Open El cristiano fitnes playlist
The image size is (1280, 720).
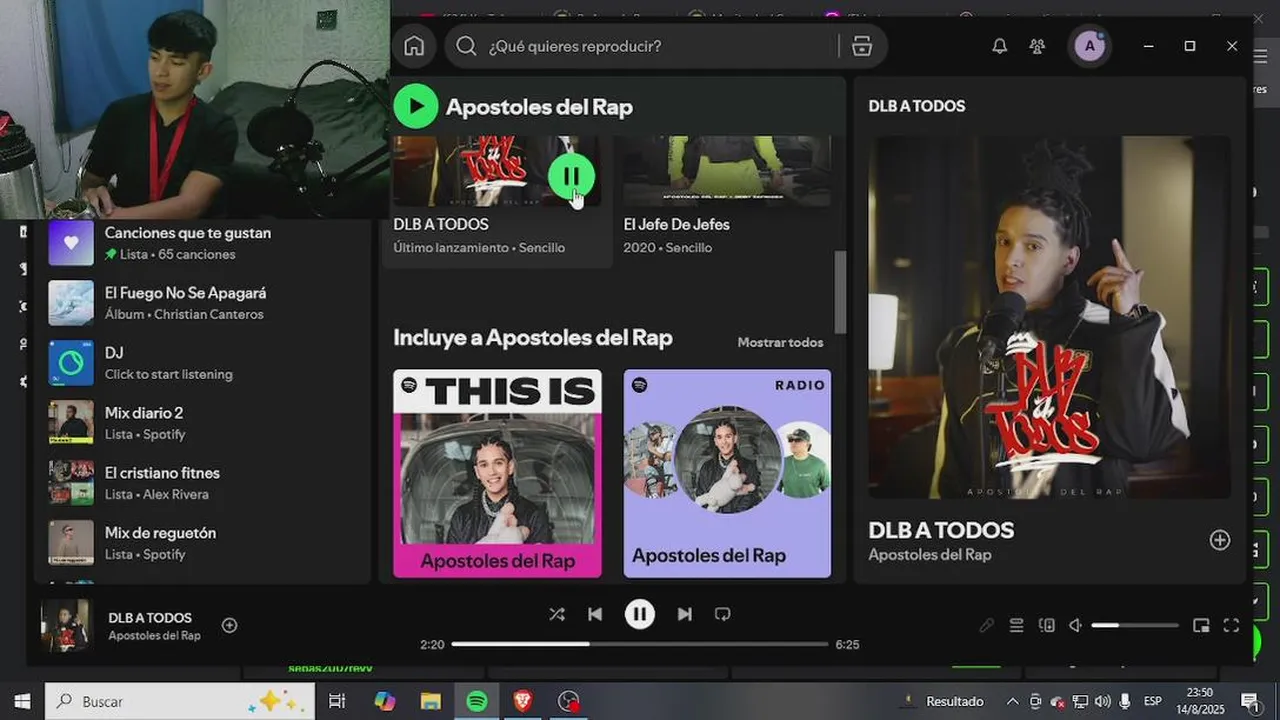coord(204,483)
